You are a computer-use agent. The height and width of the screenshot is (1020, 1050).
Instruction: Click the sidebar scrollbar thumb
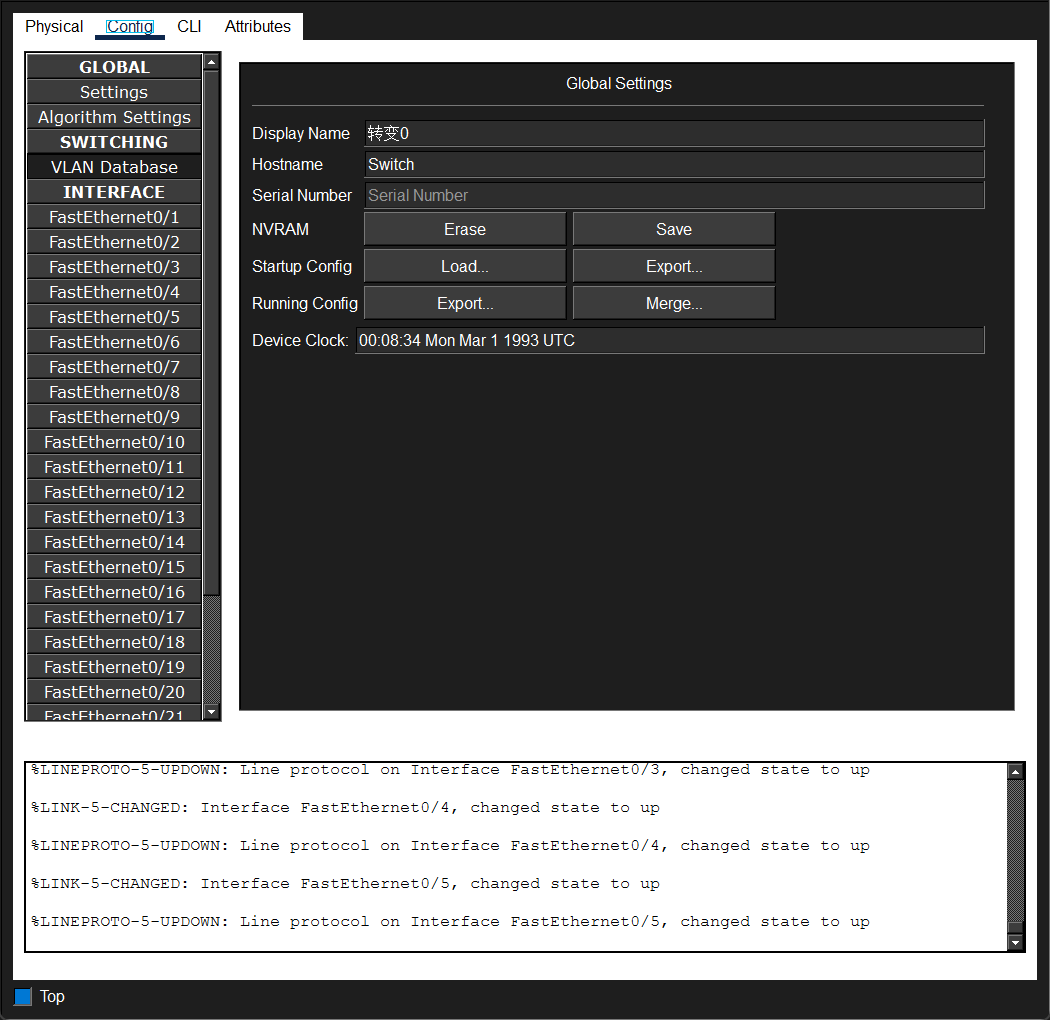[x=212, y=332]
